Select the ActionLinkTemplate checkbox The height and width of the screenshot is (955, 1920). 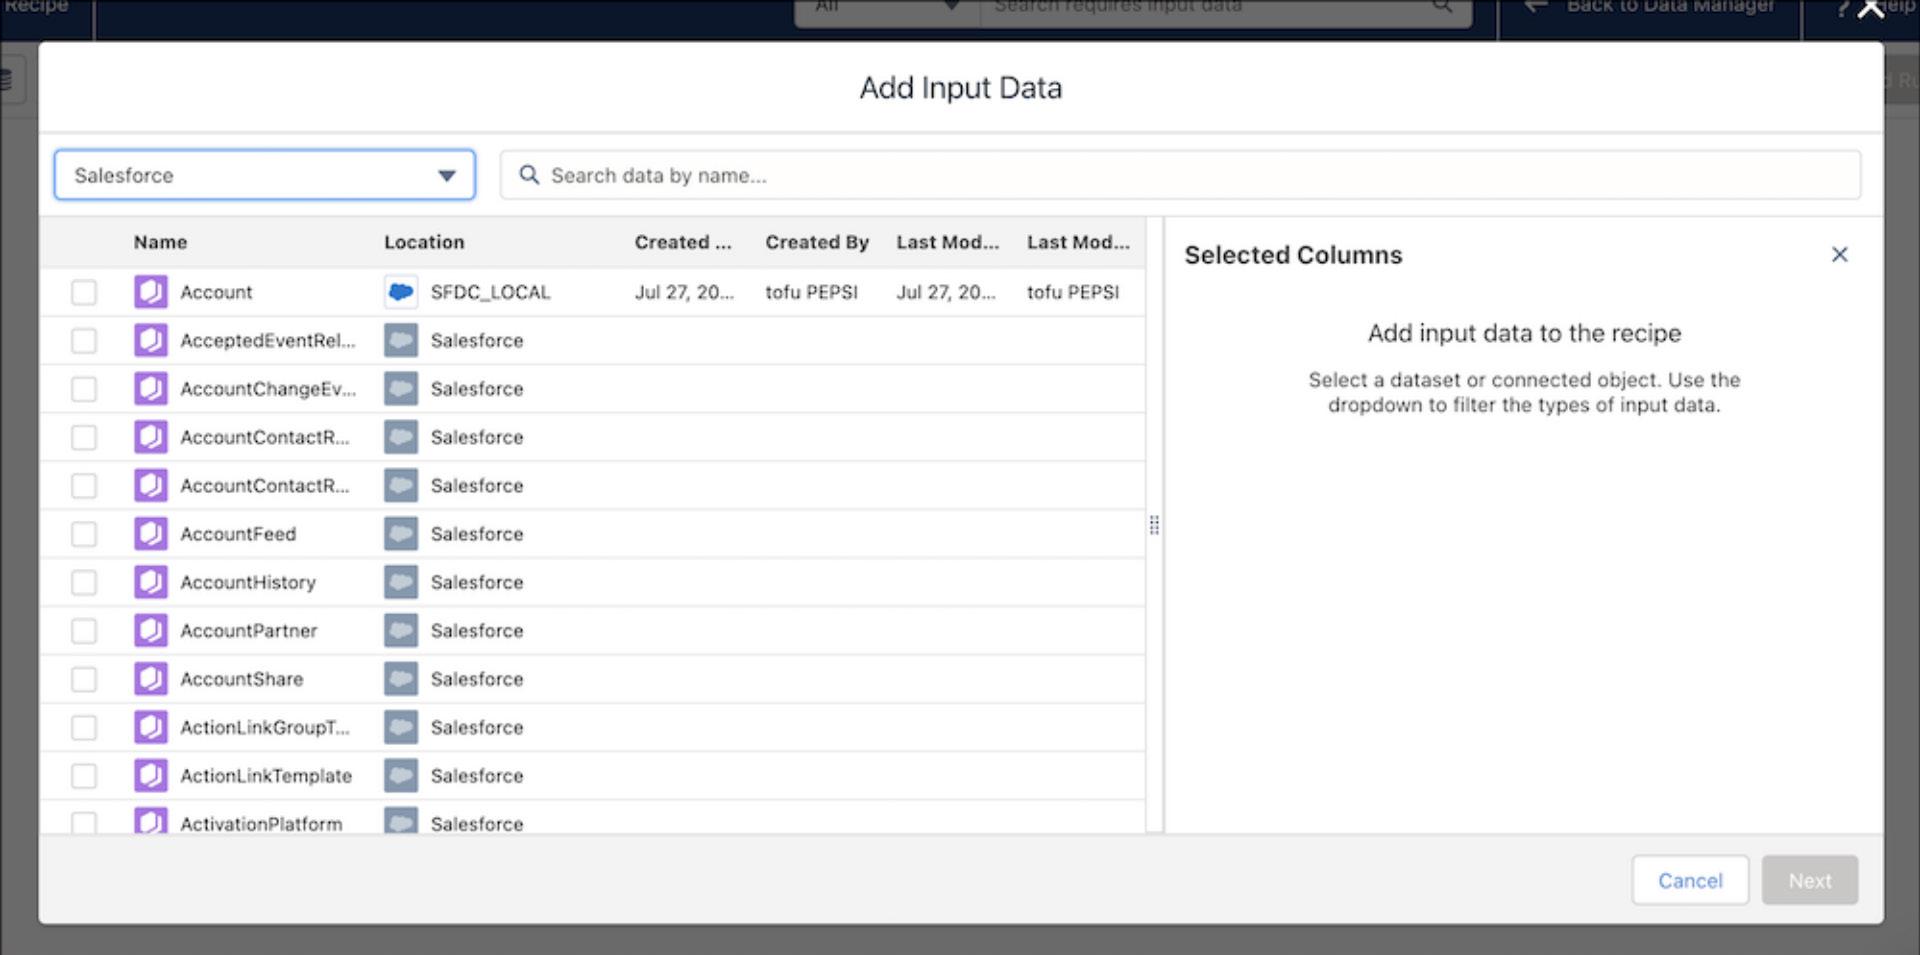pyautogui.click(x=84, y=776)
